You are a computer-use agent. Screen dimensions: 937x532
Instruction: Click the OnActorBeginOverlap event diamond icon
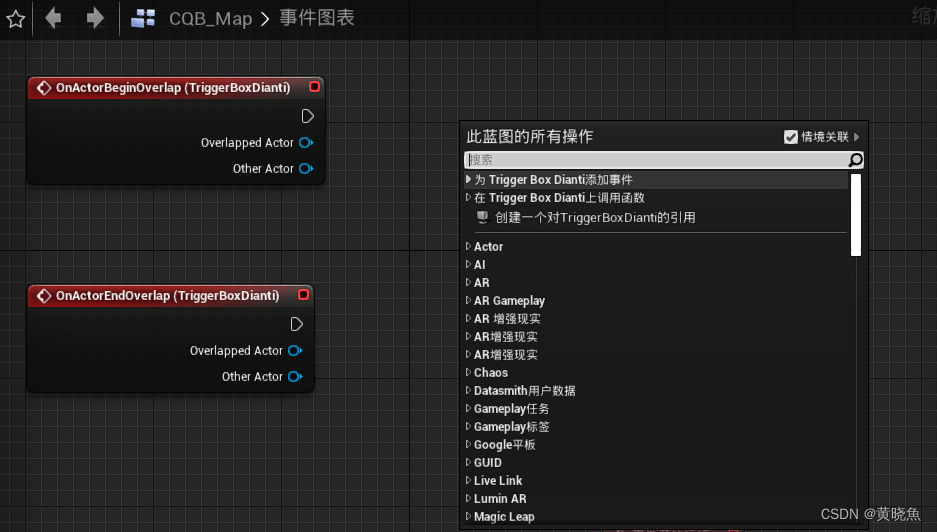(44, 88)
